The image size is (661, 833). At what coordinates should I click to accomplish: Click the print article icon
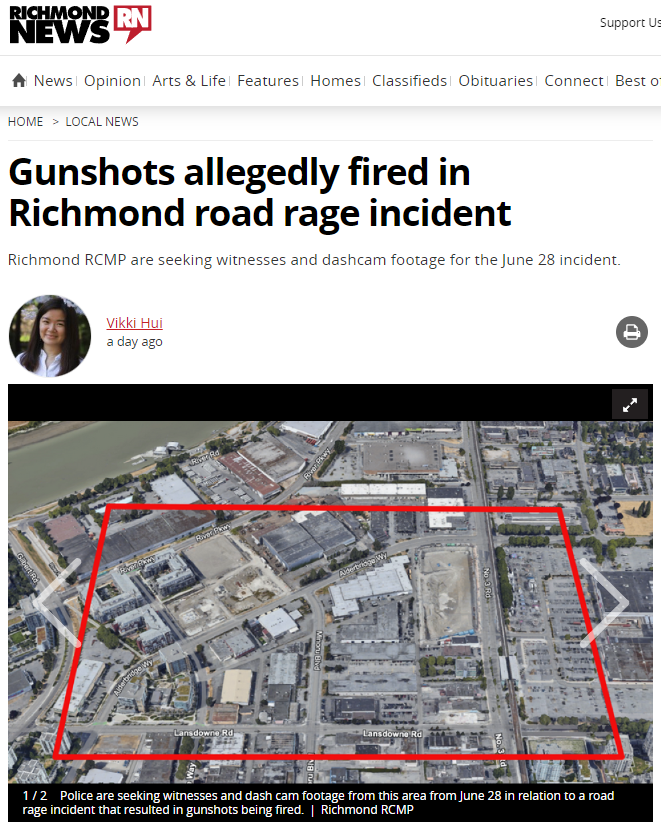(x=631, y=332)
